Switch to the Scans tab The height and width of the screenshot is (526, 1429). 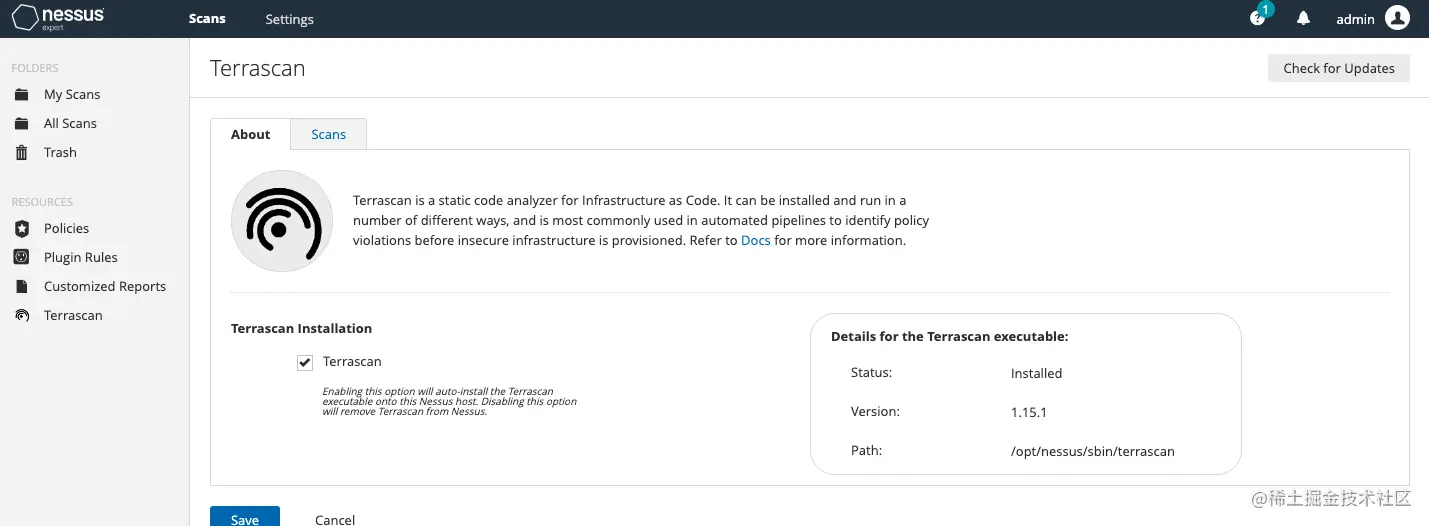(x=328, y=135)
